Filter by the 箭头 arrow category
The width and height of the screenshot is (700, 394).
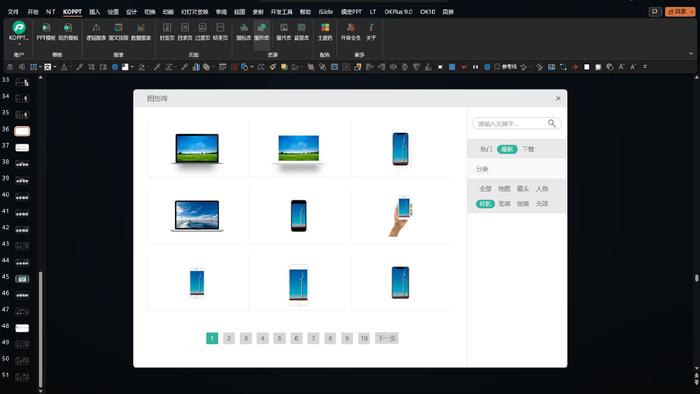pyautogui.click(x=523, y=189)
